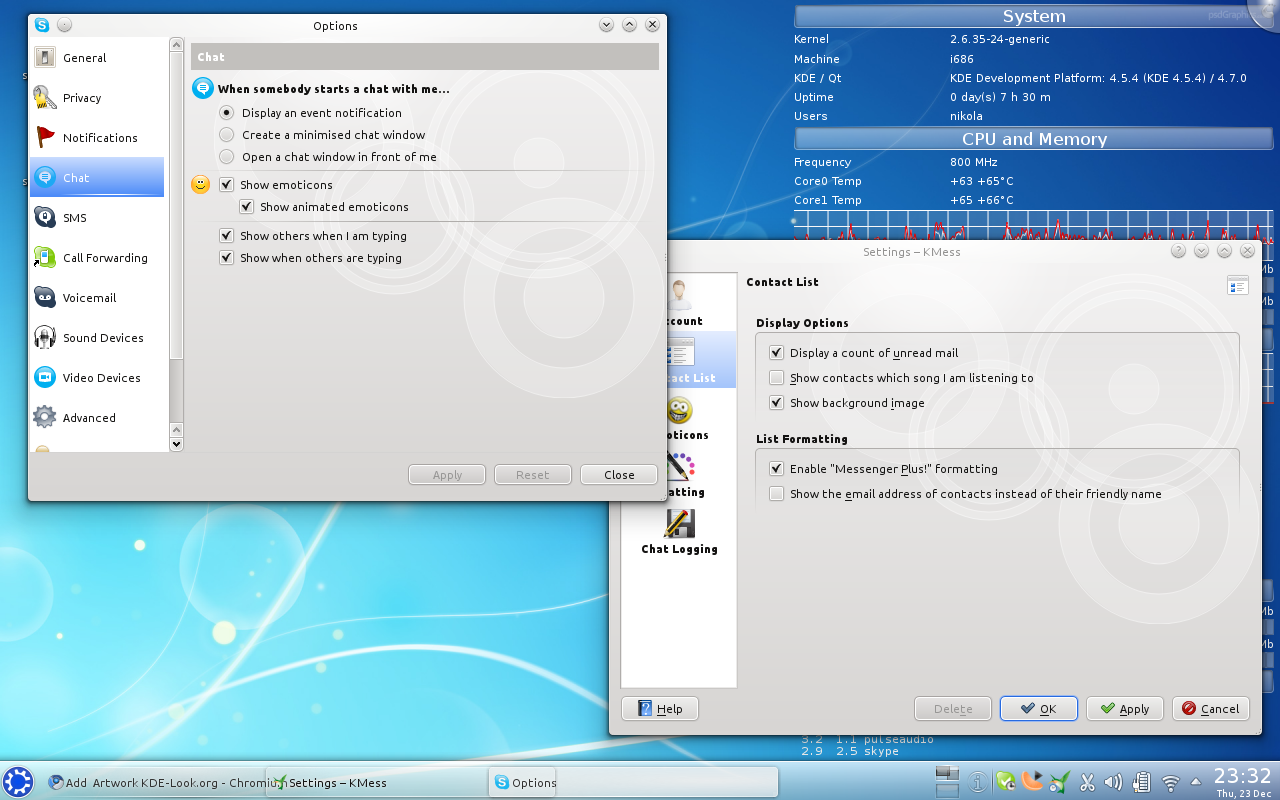The image size is (1280, 800).
Task: Select the Chat category in Options sidebar
Action: (x=97, y=177)
